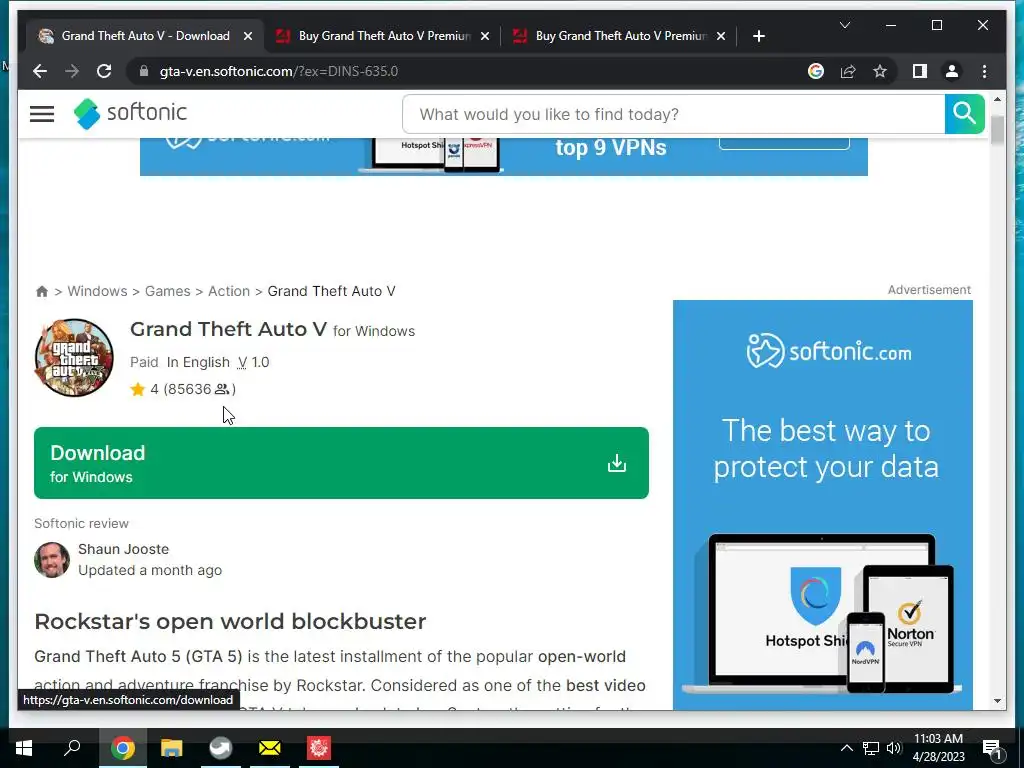Viewport: 1024px width, 768px height.
Task: Open taskbar search magnifier
Action: (x=72, y=748)
